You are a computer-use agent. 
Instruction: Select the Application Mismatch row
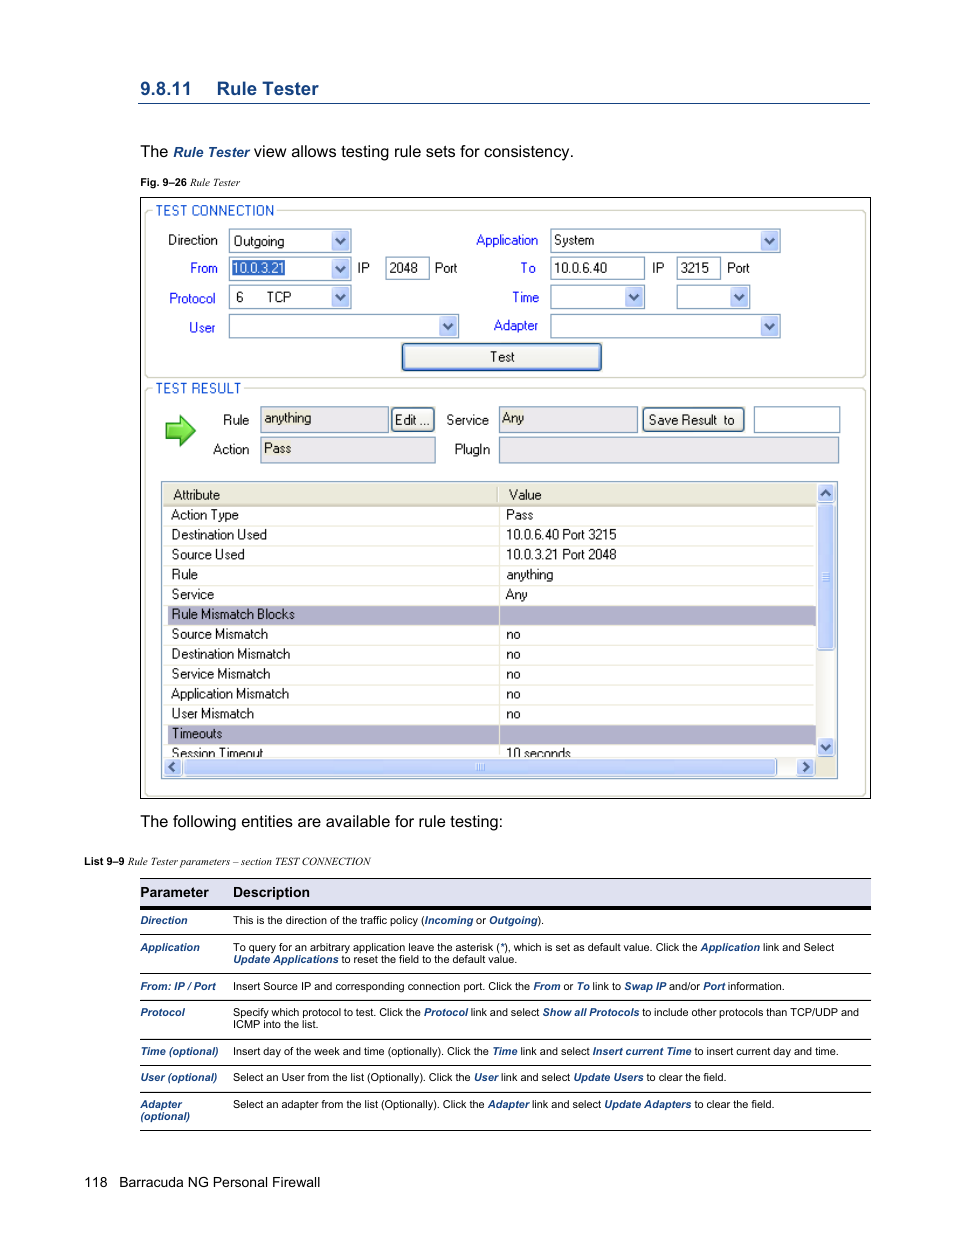489,694
